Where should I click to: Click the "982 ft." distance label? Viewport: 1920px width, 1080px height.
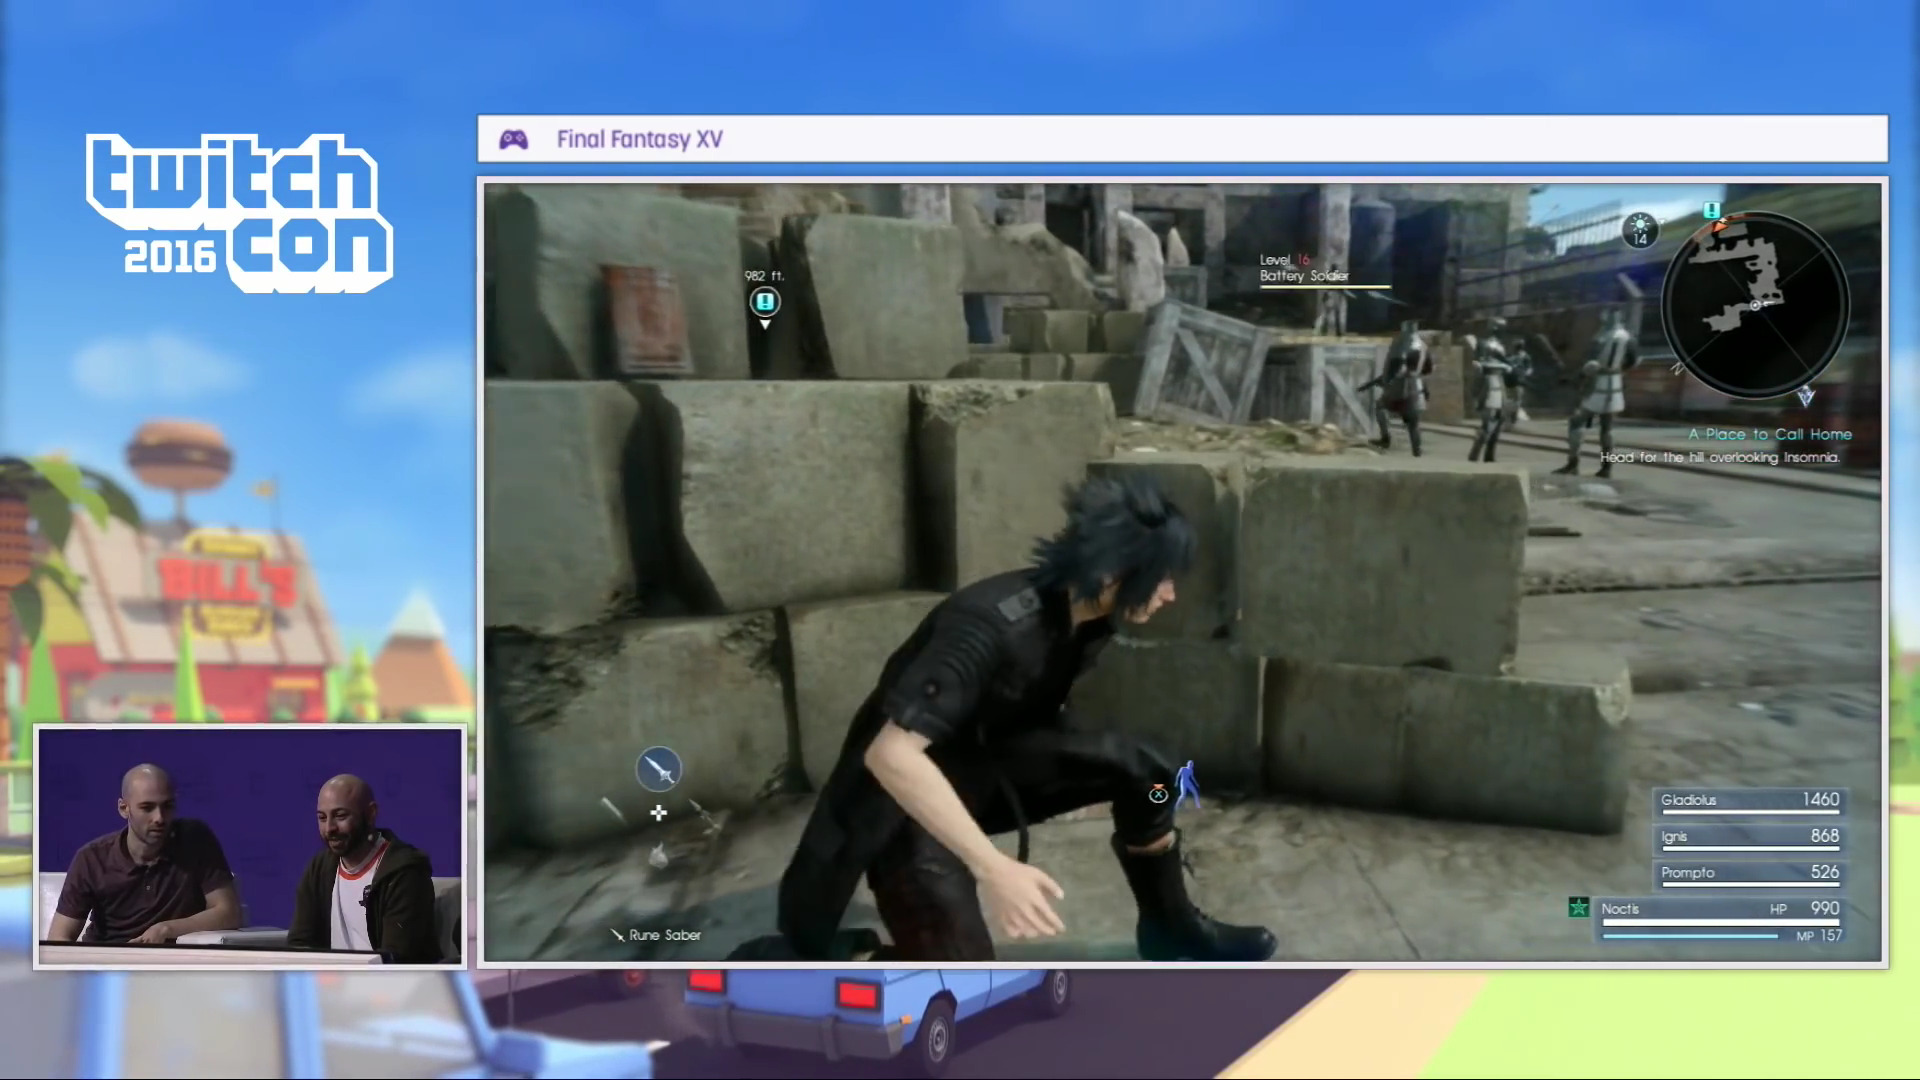click(x=764, y=276)
